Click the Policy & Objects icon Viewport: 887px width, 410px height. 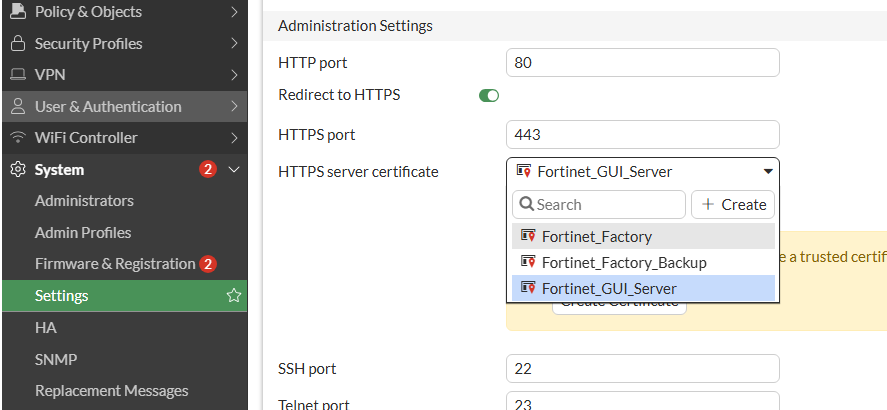pos(19,11)
